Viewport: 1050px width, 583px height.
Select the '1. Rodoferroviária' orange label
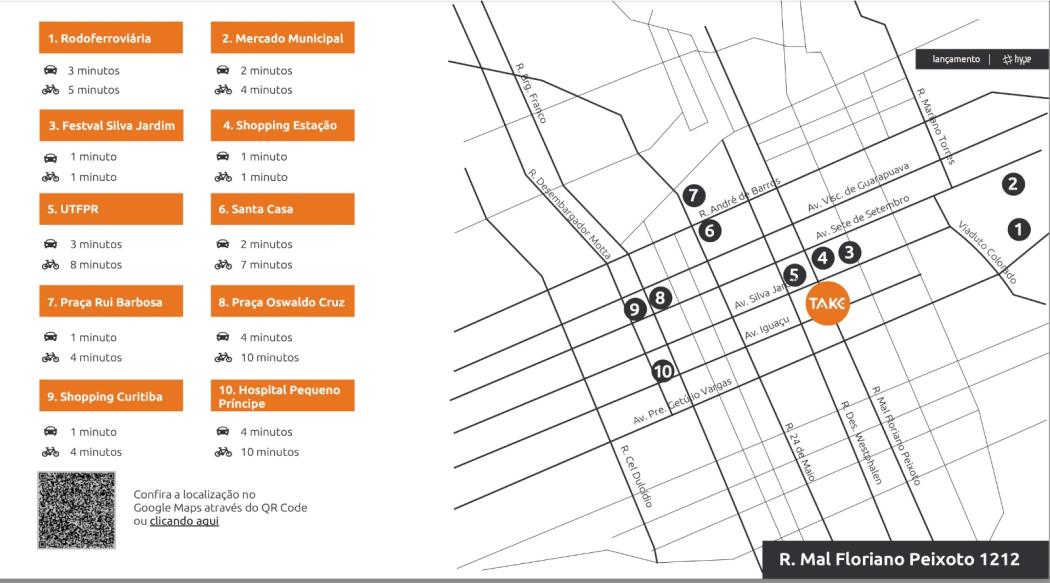click(x=110, y=37)
